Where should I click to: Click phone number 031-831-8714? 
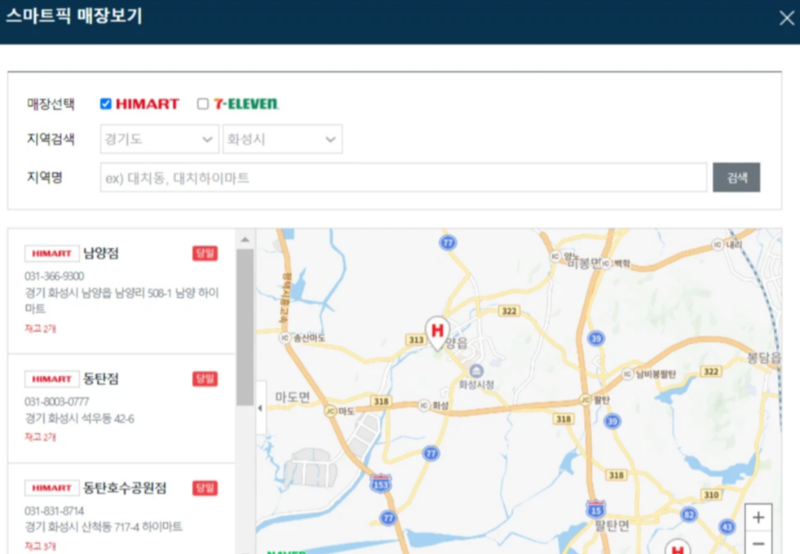coord(55,511)
